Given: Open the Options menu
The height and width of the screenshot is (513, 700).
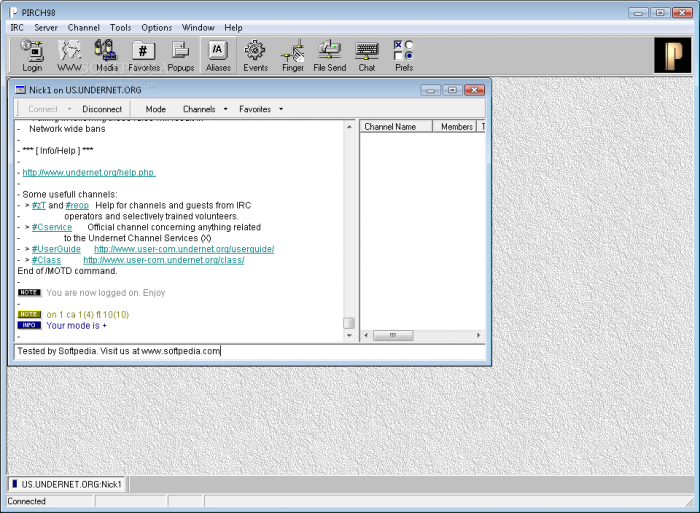Looking at the screenshot, I should (157, 28).
